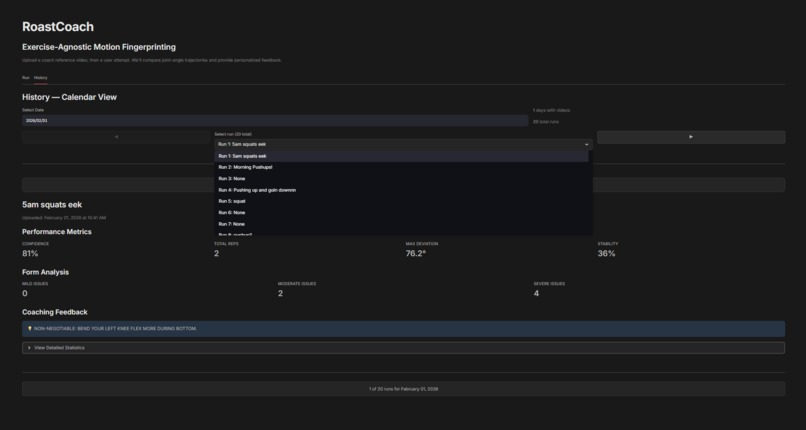Click the '1 of 20 runs for February 01, 2026' bar

coord(404,389)
